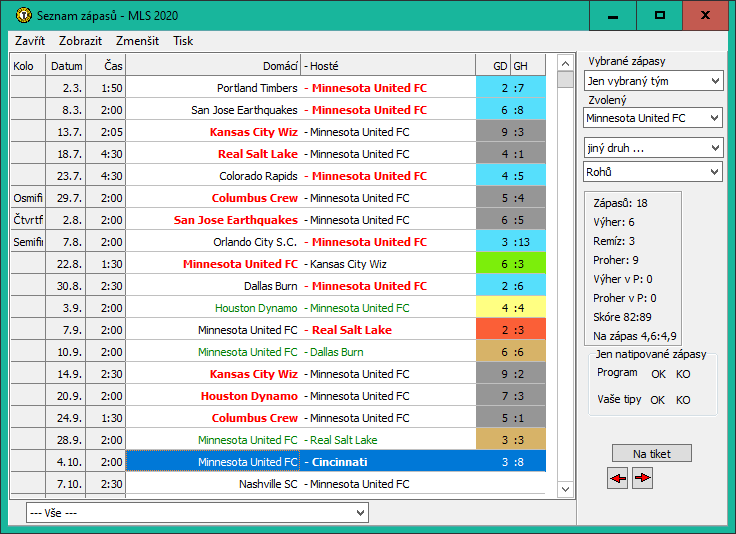Expand the Minnesota United FC team dropdown
This screenshot has height=534, width=736.
(653, 118)
